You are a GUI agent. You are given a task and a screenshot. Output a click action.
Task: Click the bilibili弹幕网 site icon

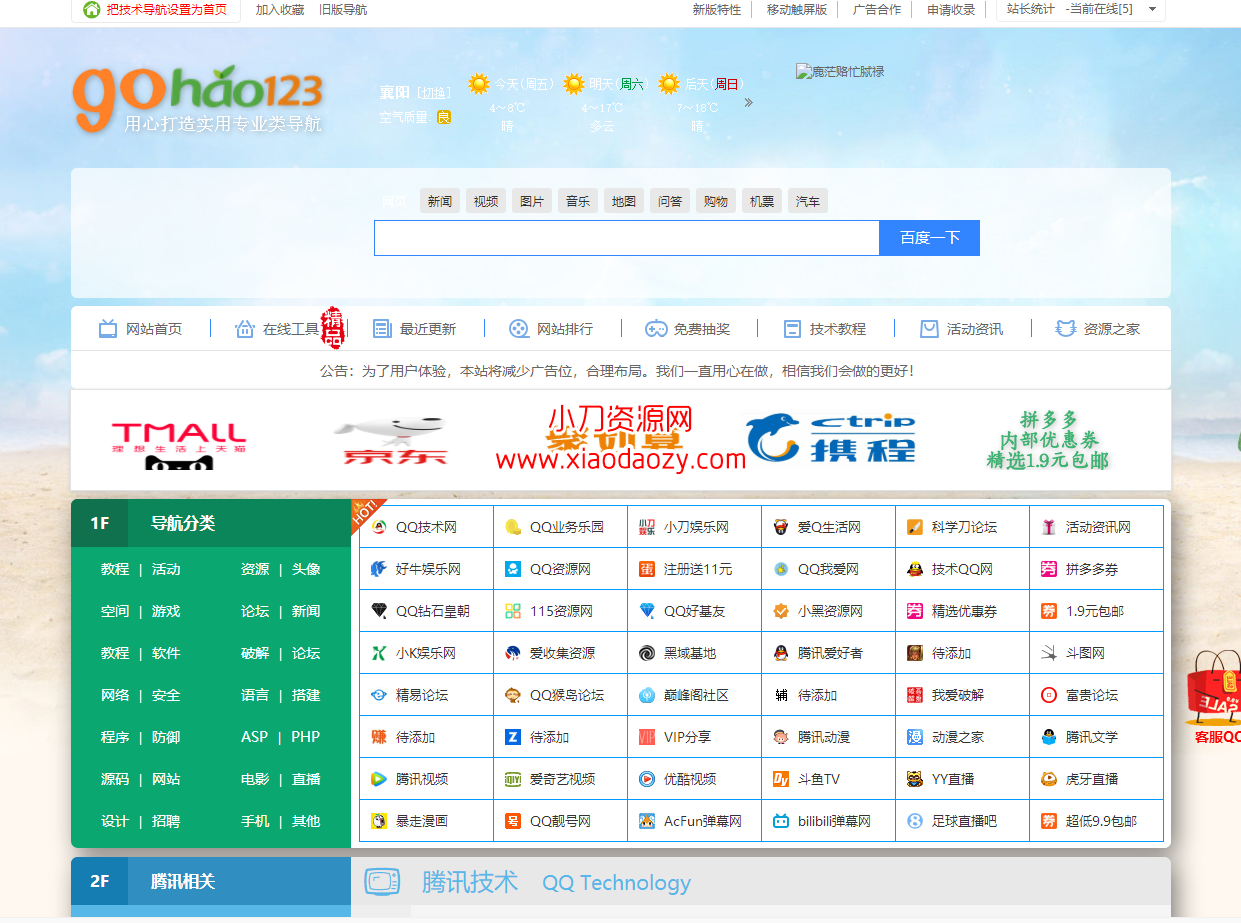(x=781, y=821)
